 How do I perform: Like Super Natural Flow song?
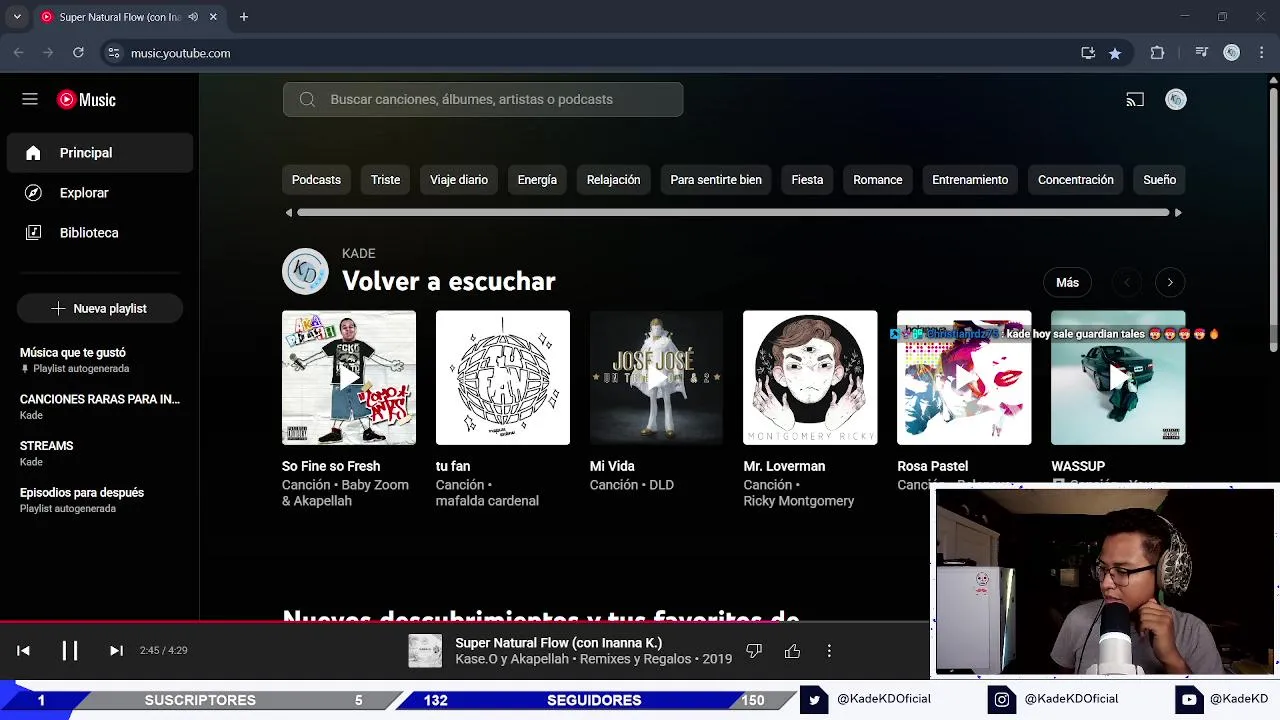point(792,651)
